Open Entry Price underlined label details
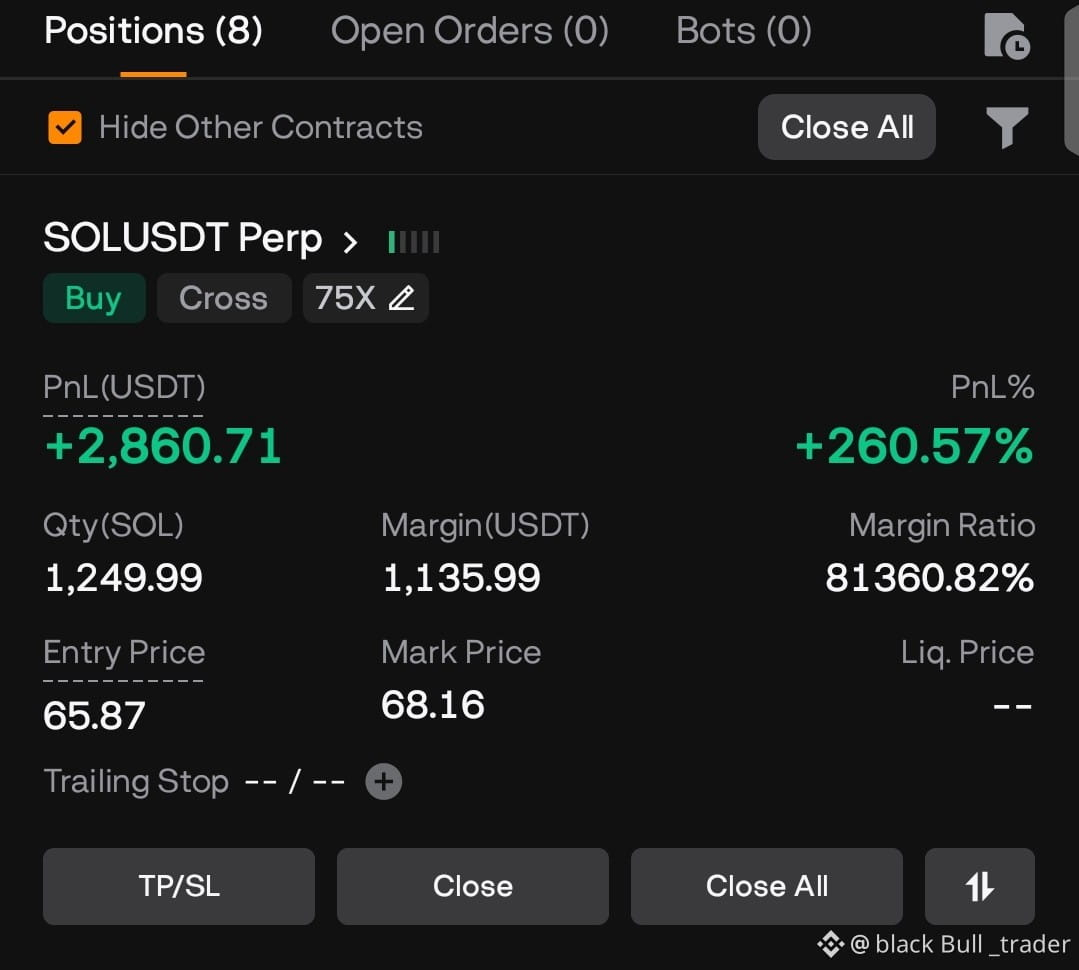This screenshot has height=970, width=1079. point(124,652)
